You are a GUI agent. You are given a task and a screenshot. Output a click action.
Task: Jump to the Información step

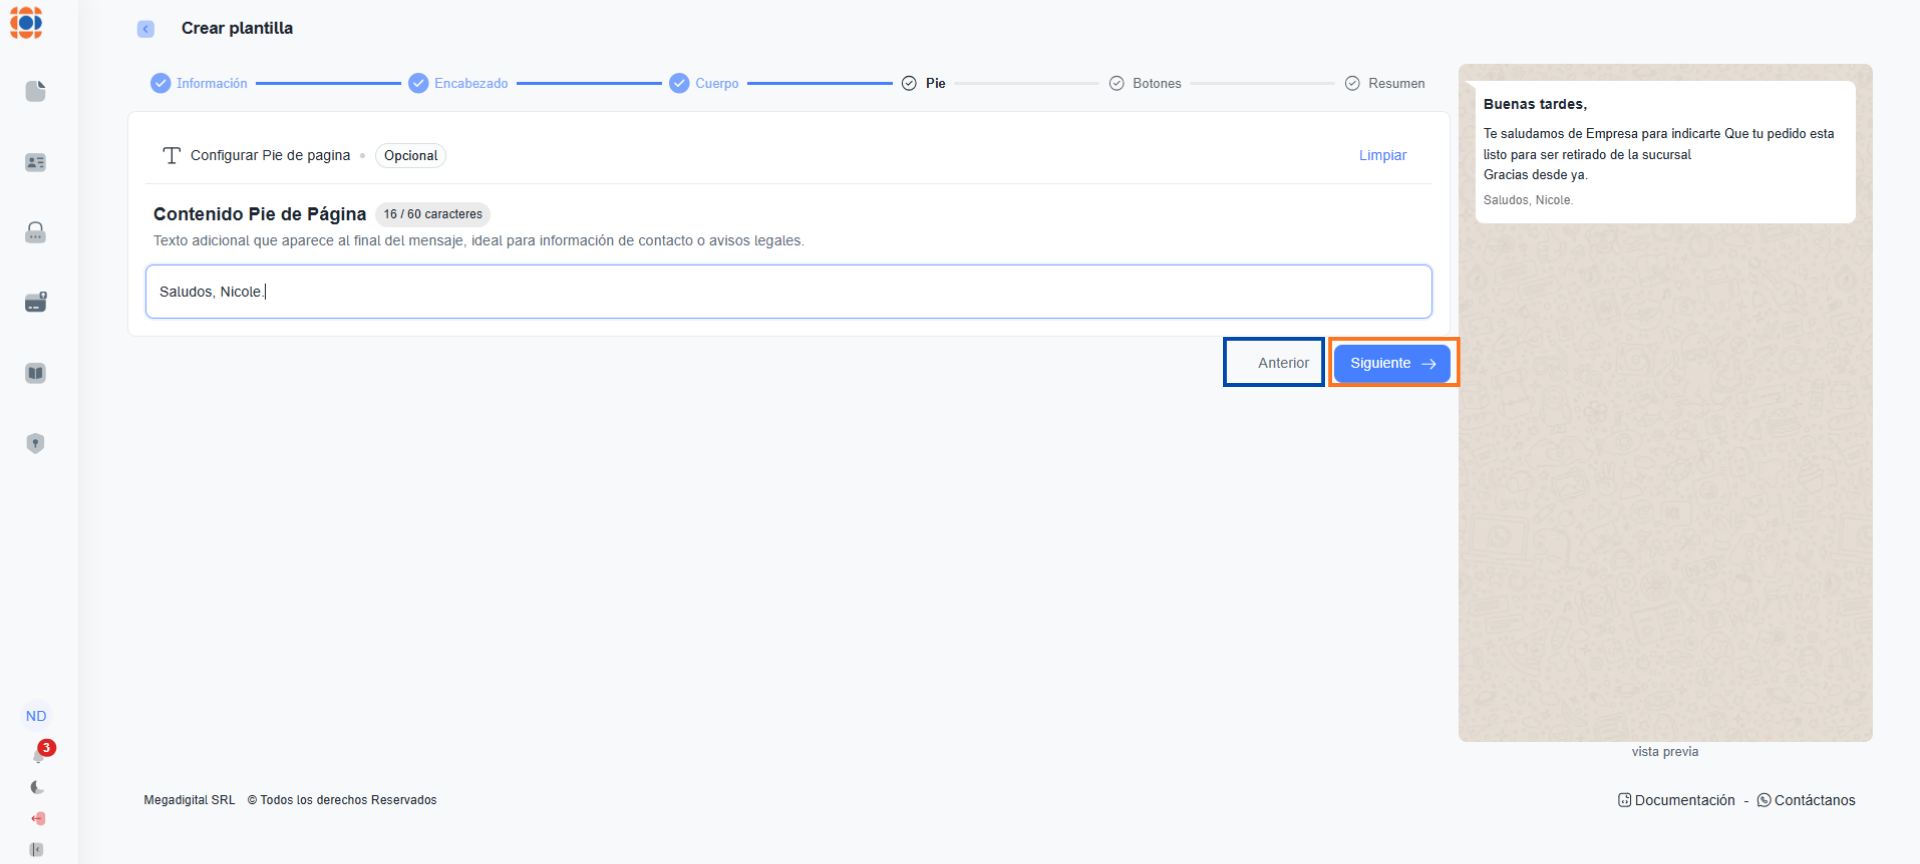(x=200, y=83)
